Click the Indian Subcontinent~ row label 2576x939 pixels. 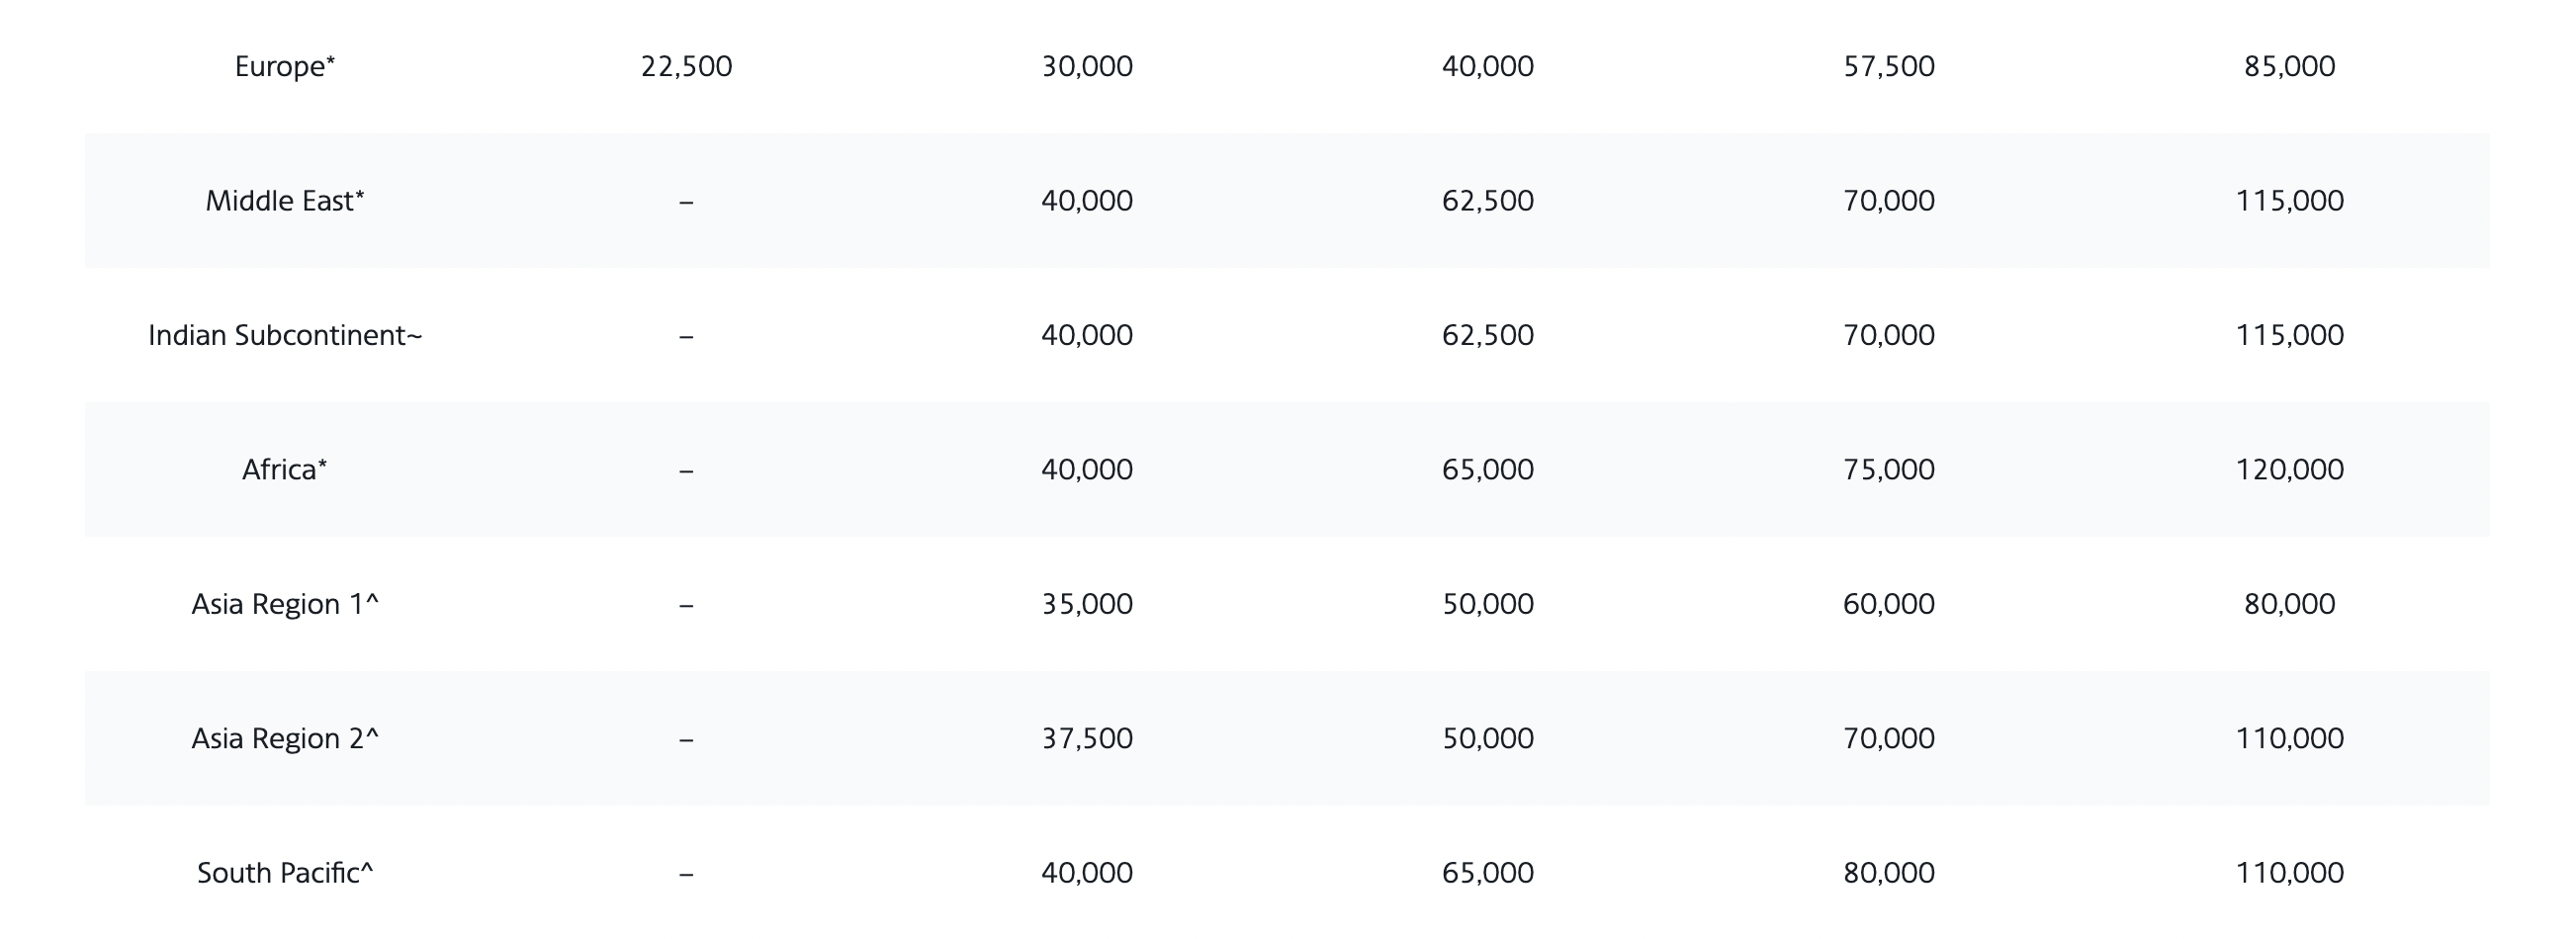coord(285,335)
